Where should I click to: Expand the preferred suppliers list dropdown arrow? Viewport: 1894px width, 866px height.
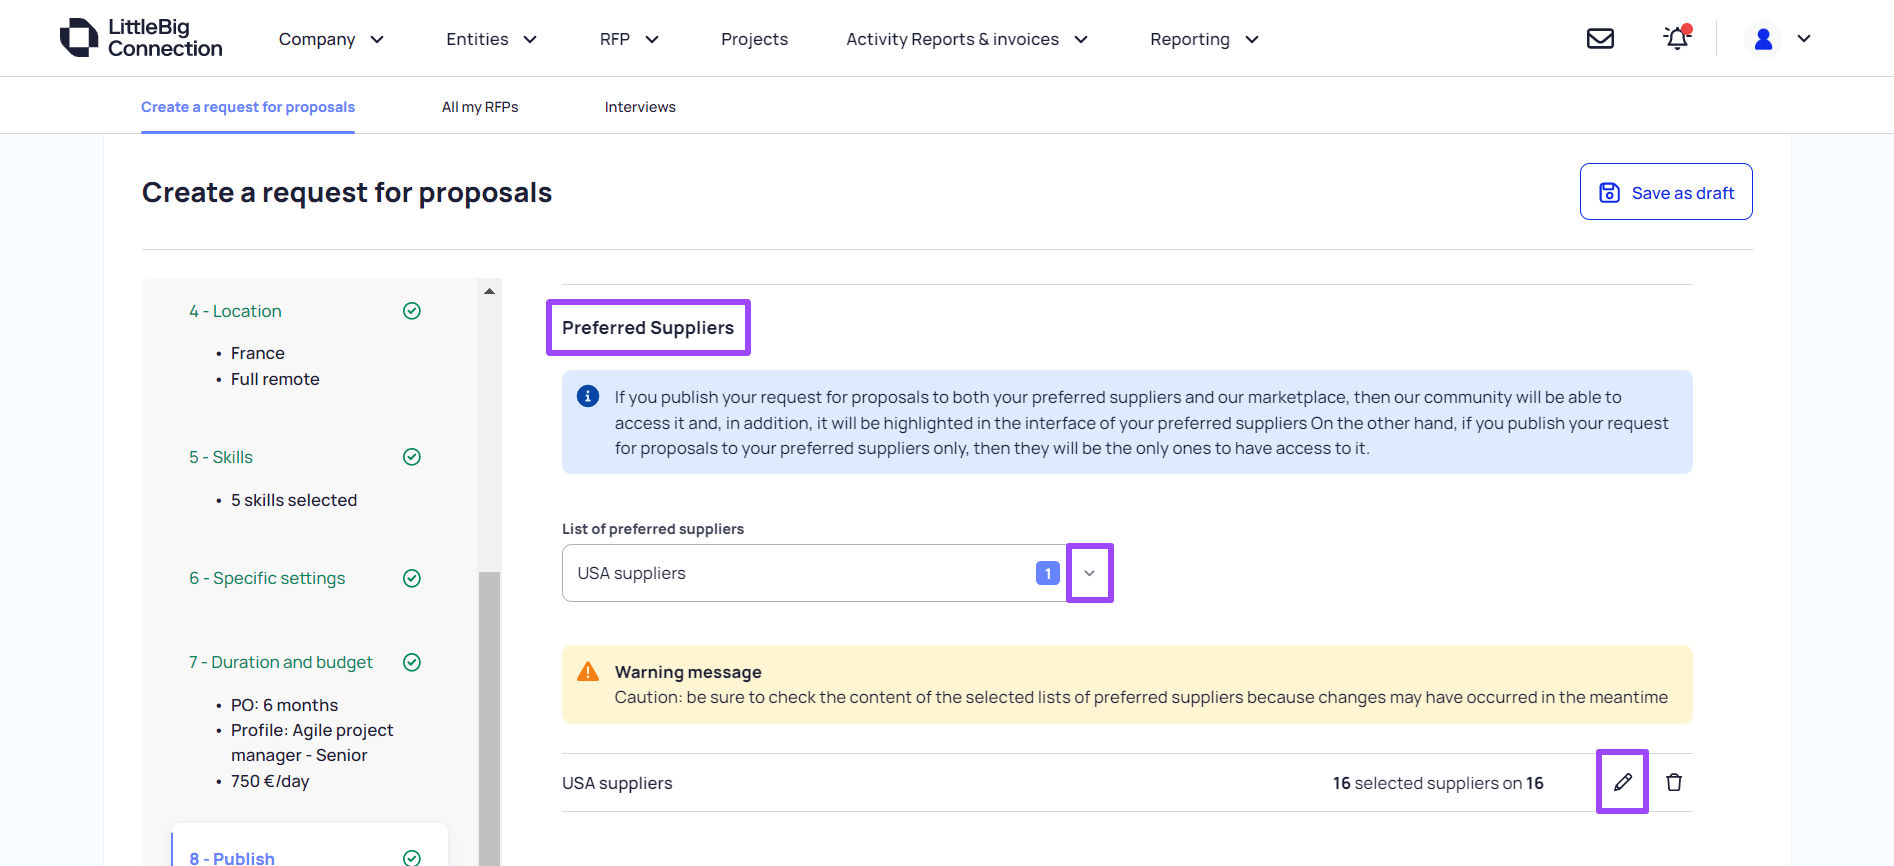click(x=1089, y=573)
